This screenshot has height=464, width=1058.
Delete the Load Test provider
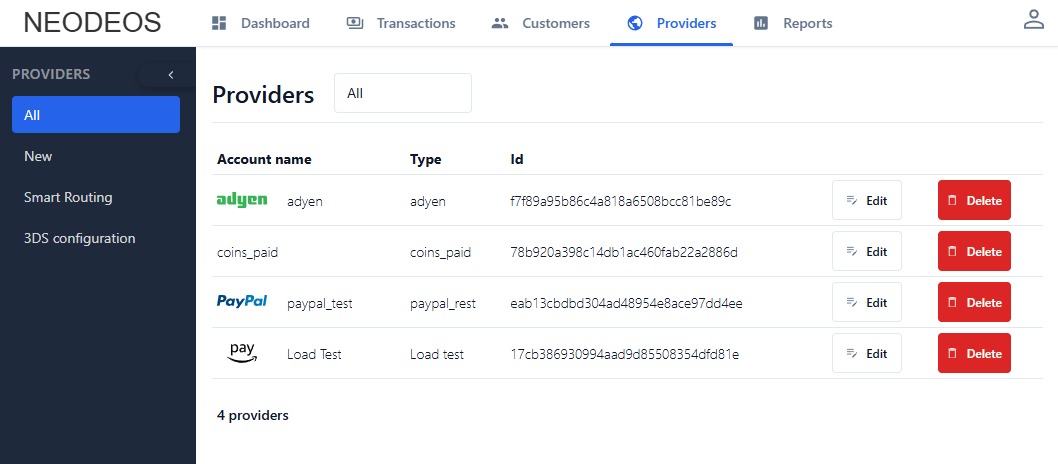(x=973, y=353)
